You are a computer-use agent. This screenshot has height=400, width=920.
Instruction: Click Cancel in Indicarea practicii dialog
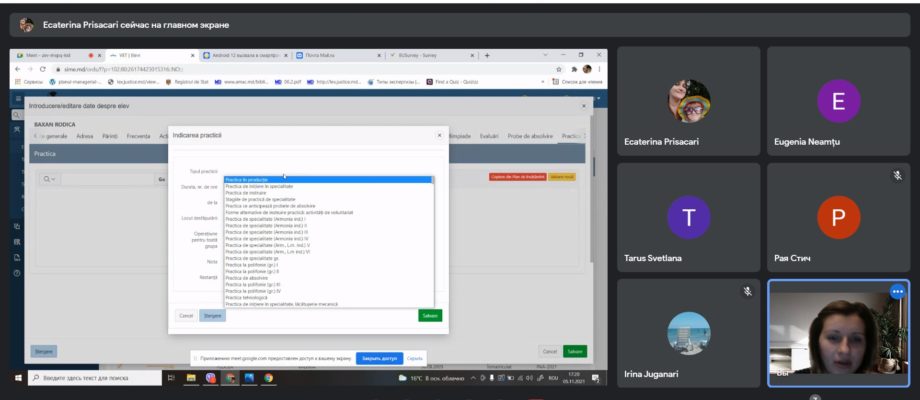tap(186, 316)
